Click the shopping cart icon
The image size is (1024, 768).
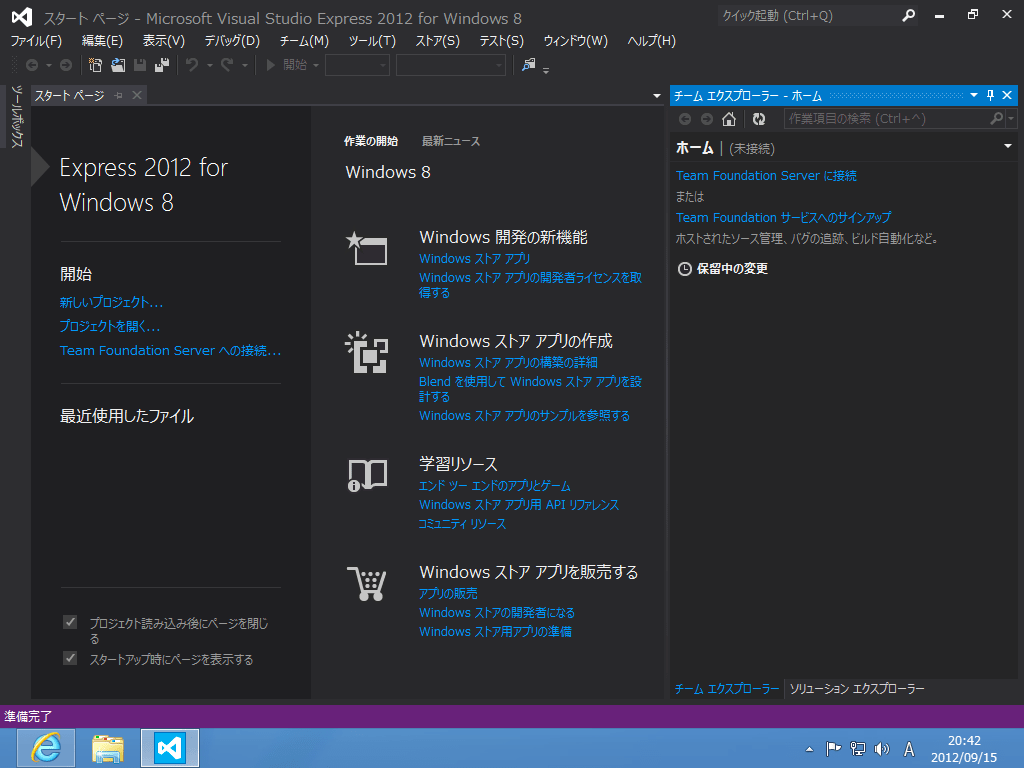[367, 583]
